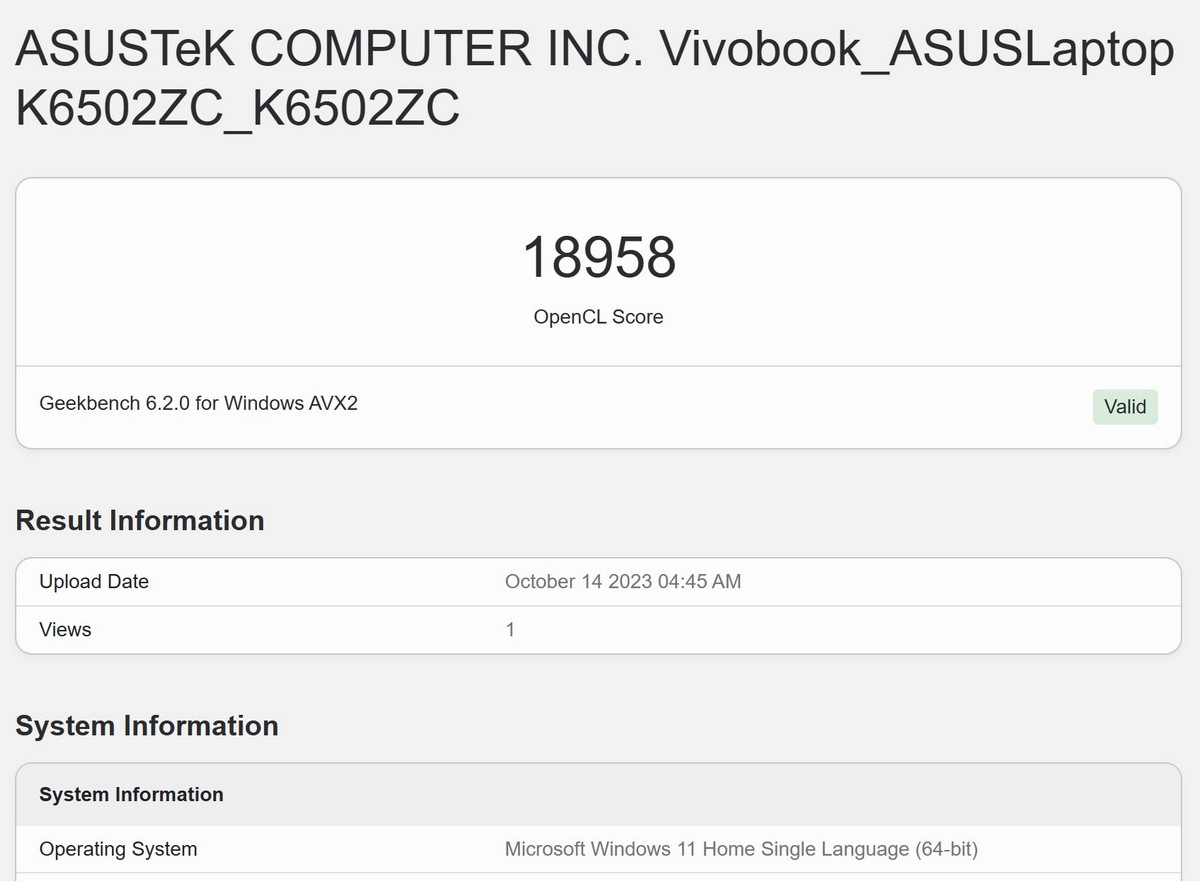
Task: Click the October 14 2023 04:45 AM value
Action: tap(623, 582)
